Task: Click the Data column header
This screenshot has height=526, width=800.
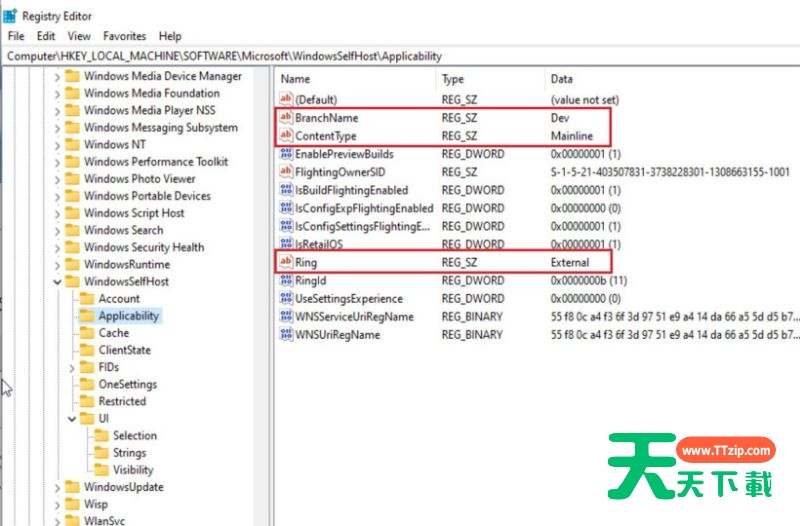Action: 562,78
